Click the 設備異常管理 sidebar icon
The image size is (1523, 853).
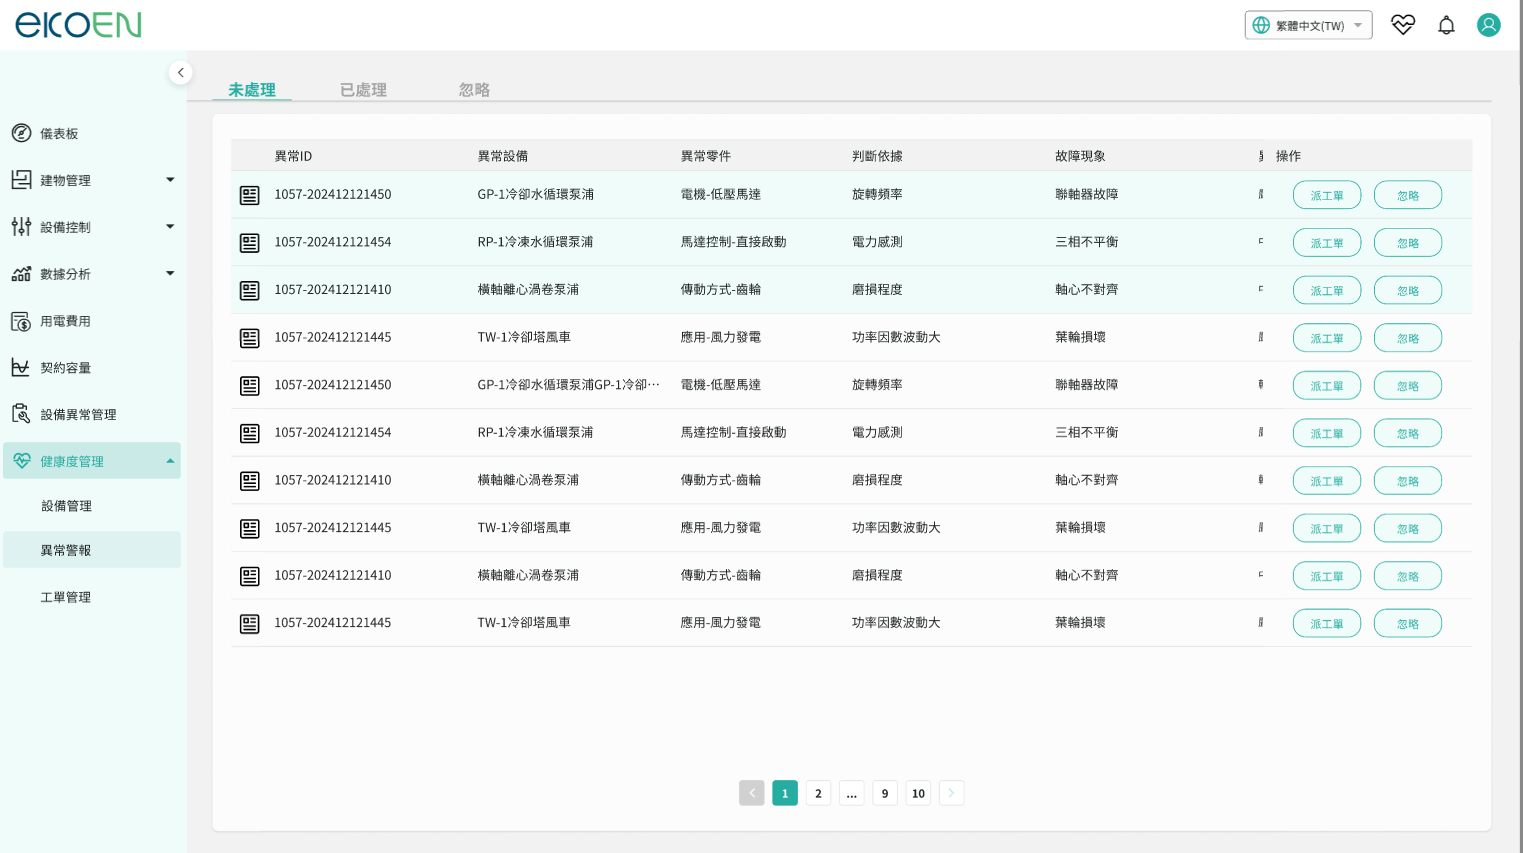click(21, 414)
